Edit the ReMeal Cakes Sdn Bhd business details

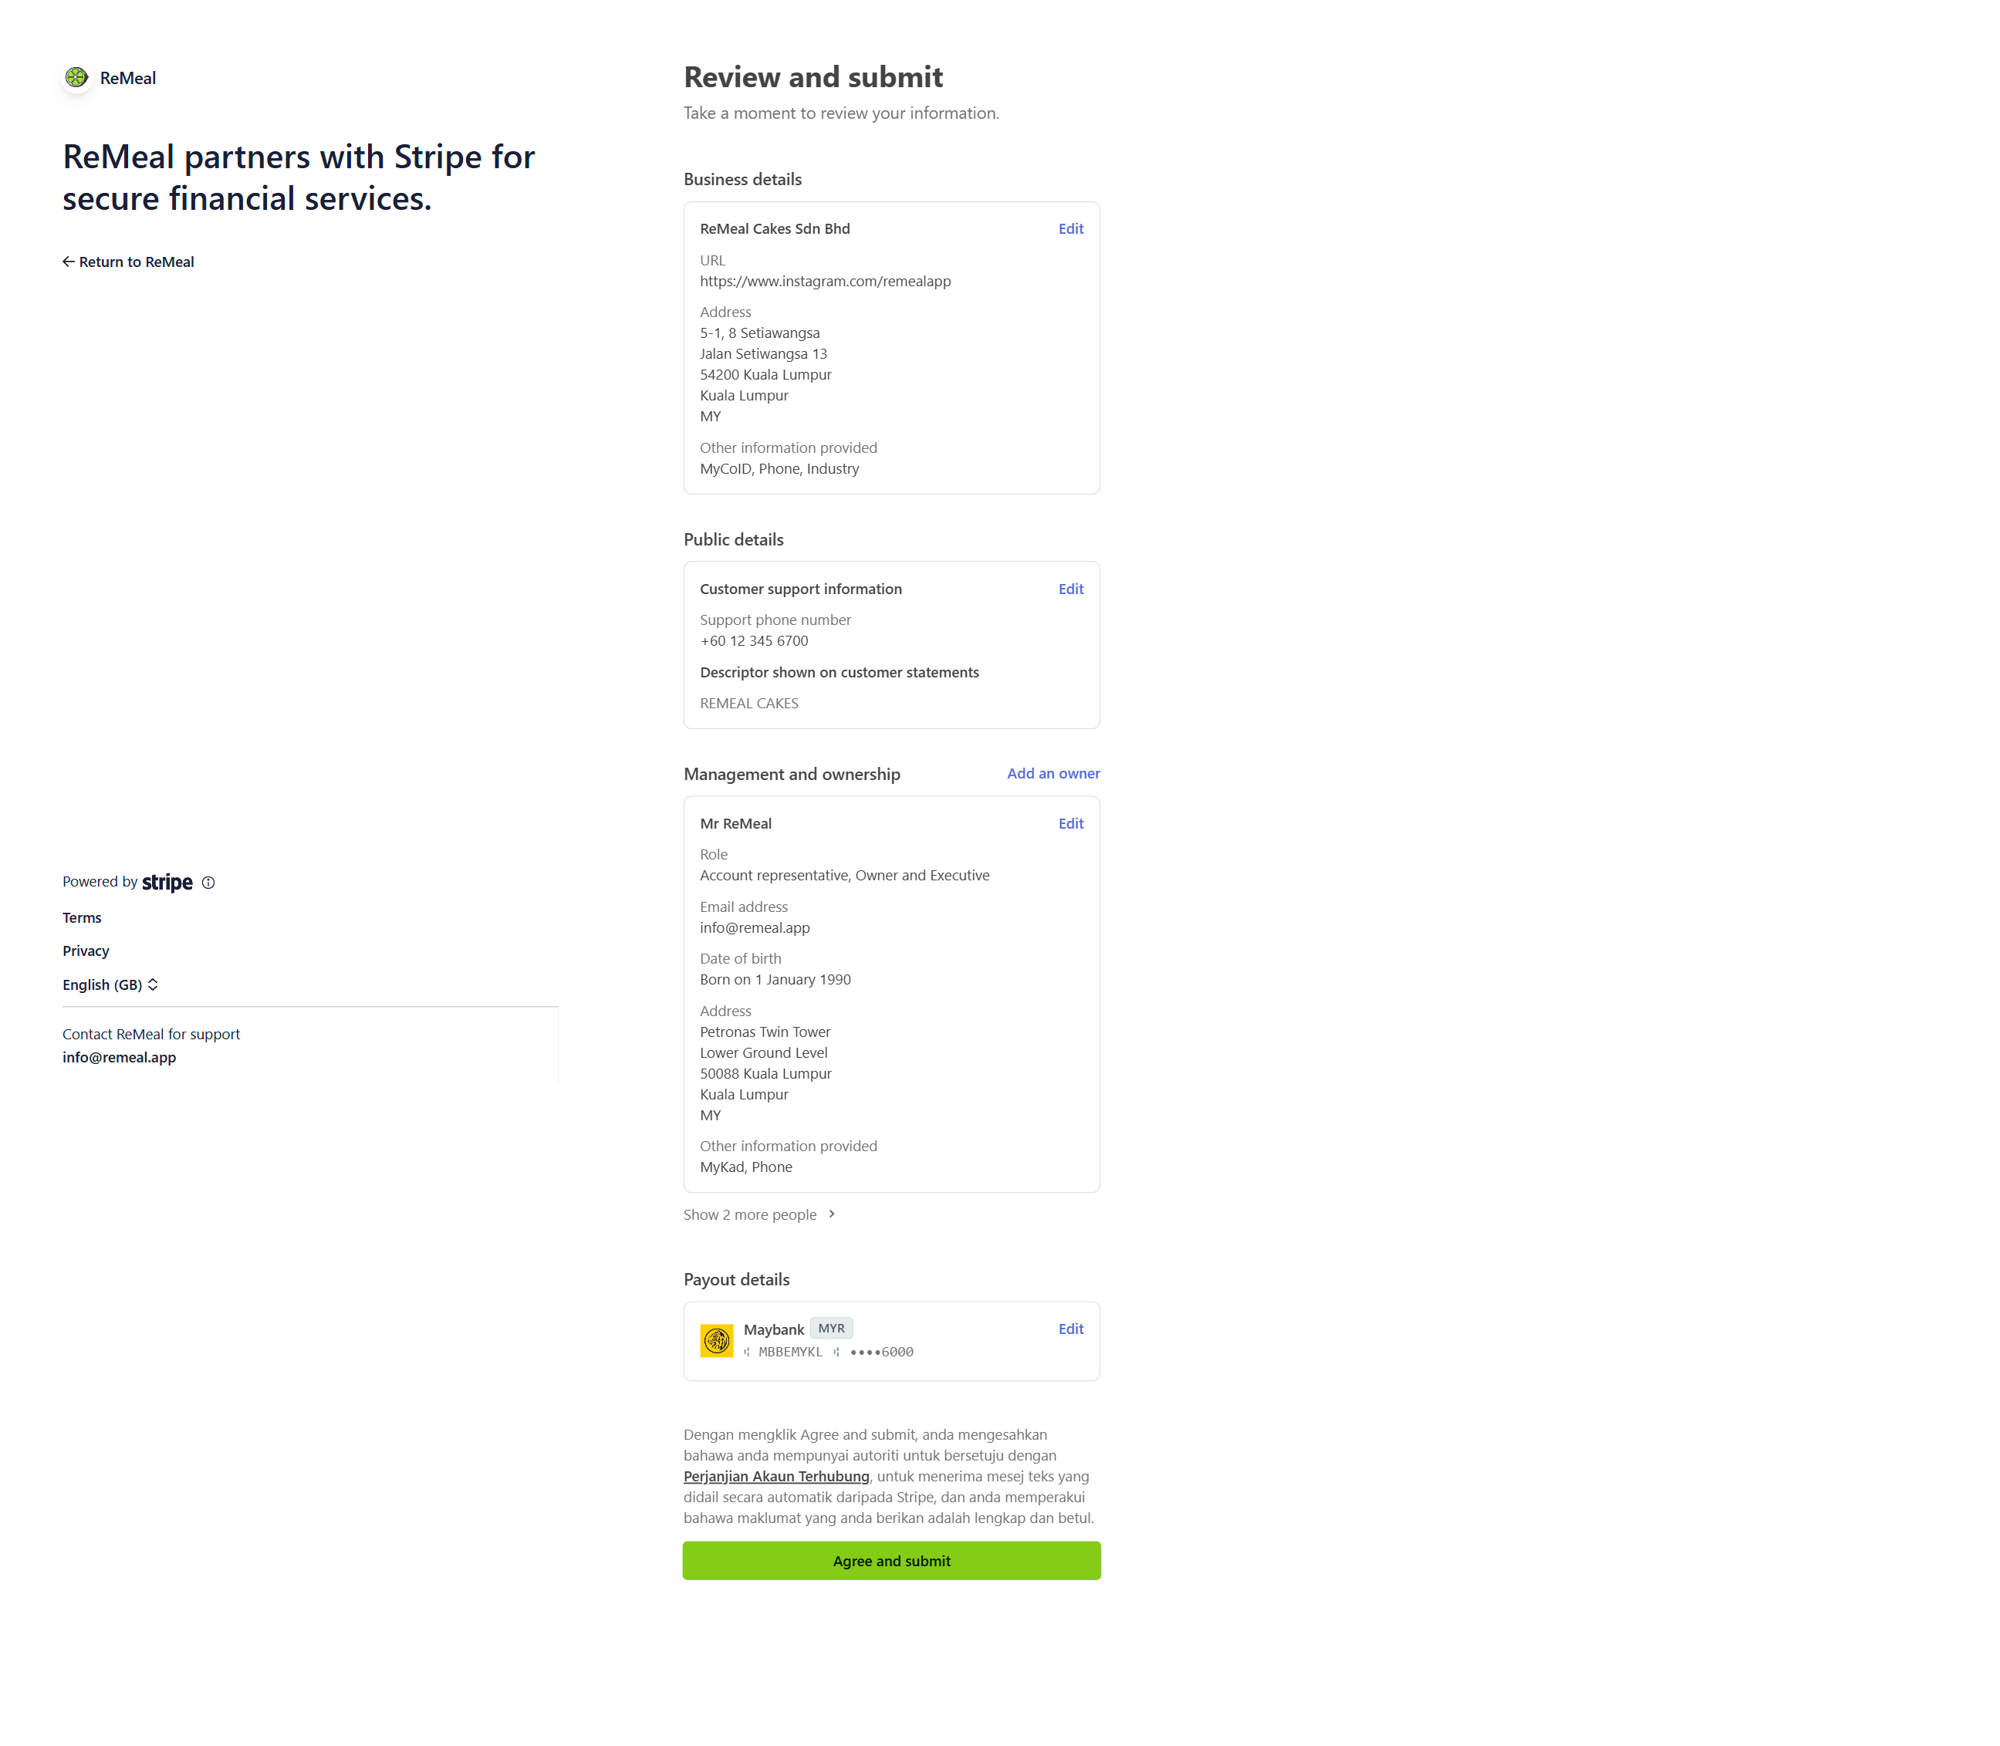(x=1070, y=229)
